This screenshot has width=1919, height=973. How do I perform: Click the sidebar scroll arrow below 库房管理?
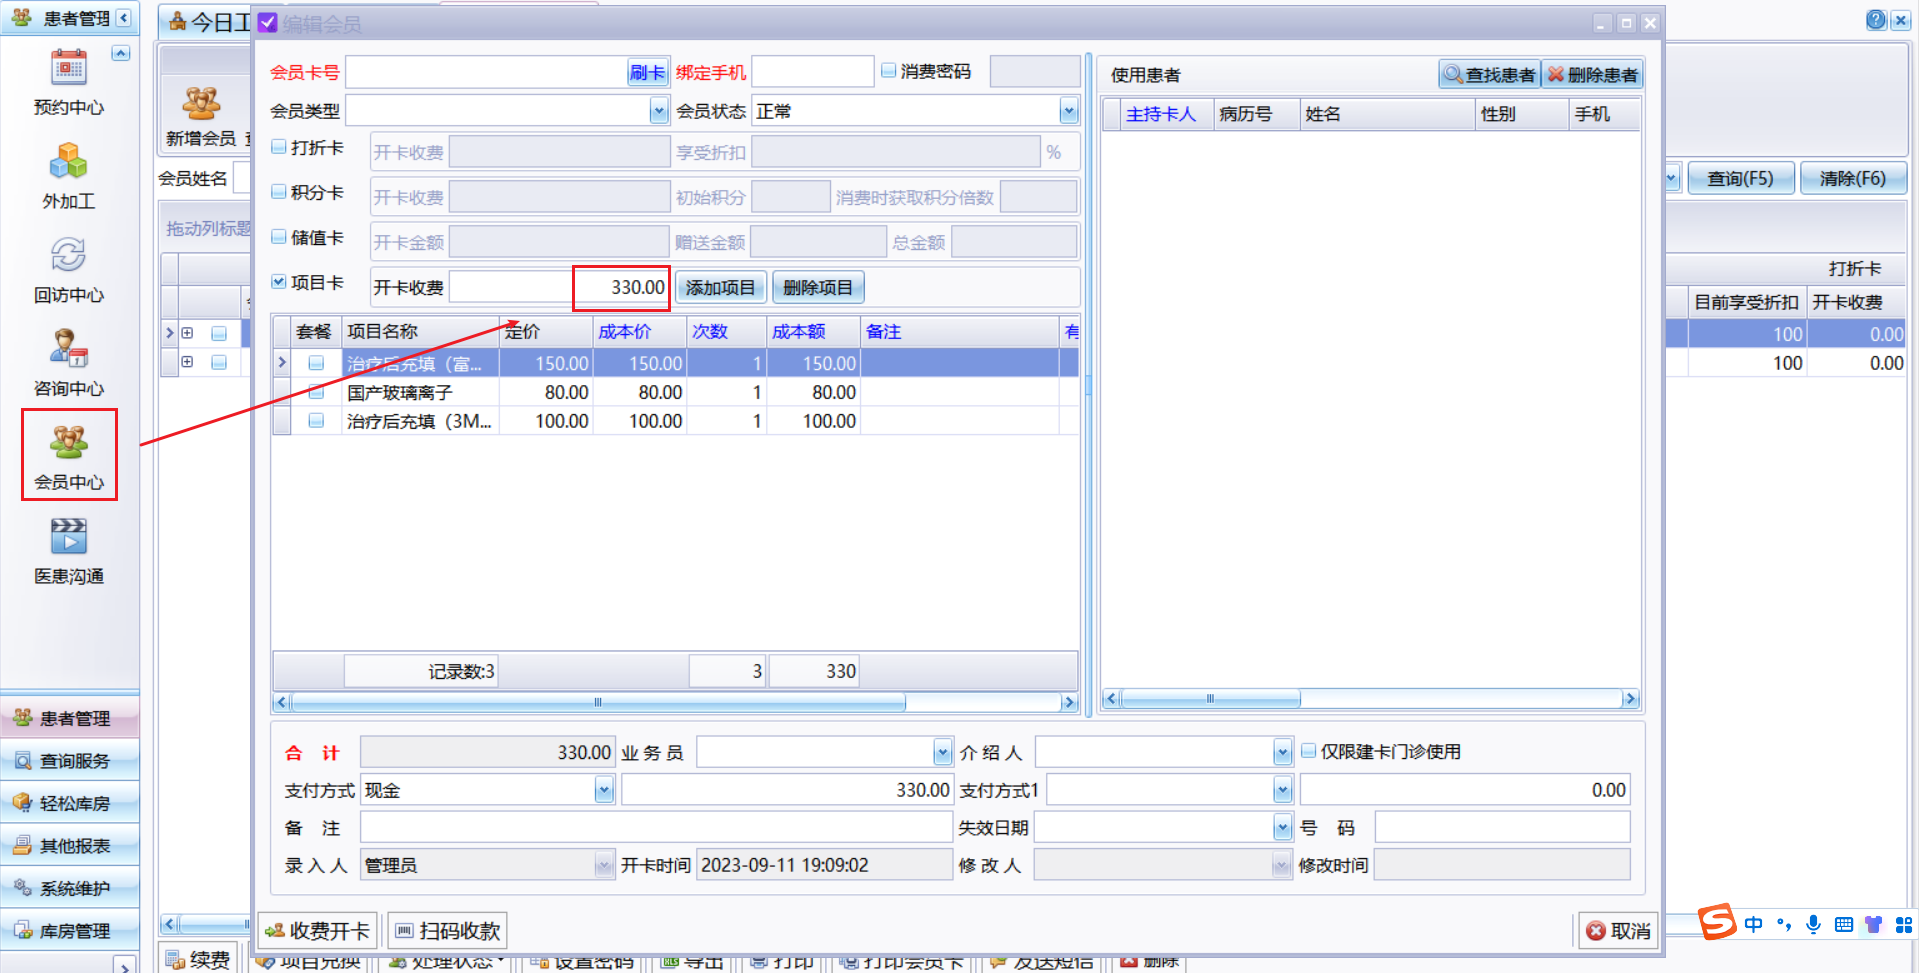coord(124,966)
